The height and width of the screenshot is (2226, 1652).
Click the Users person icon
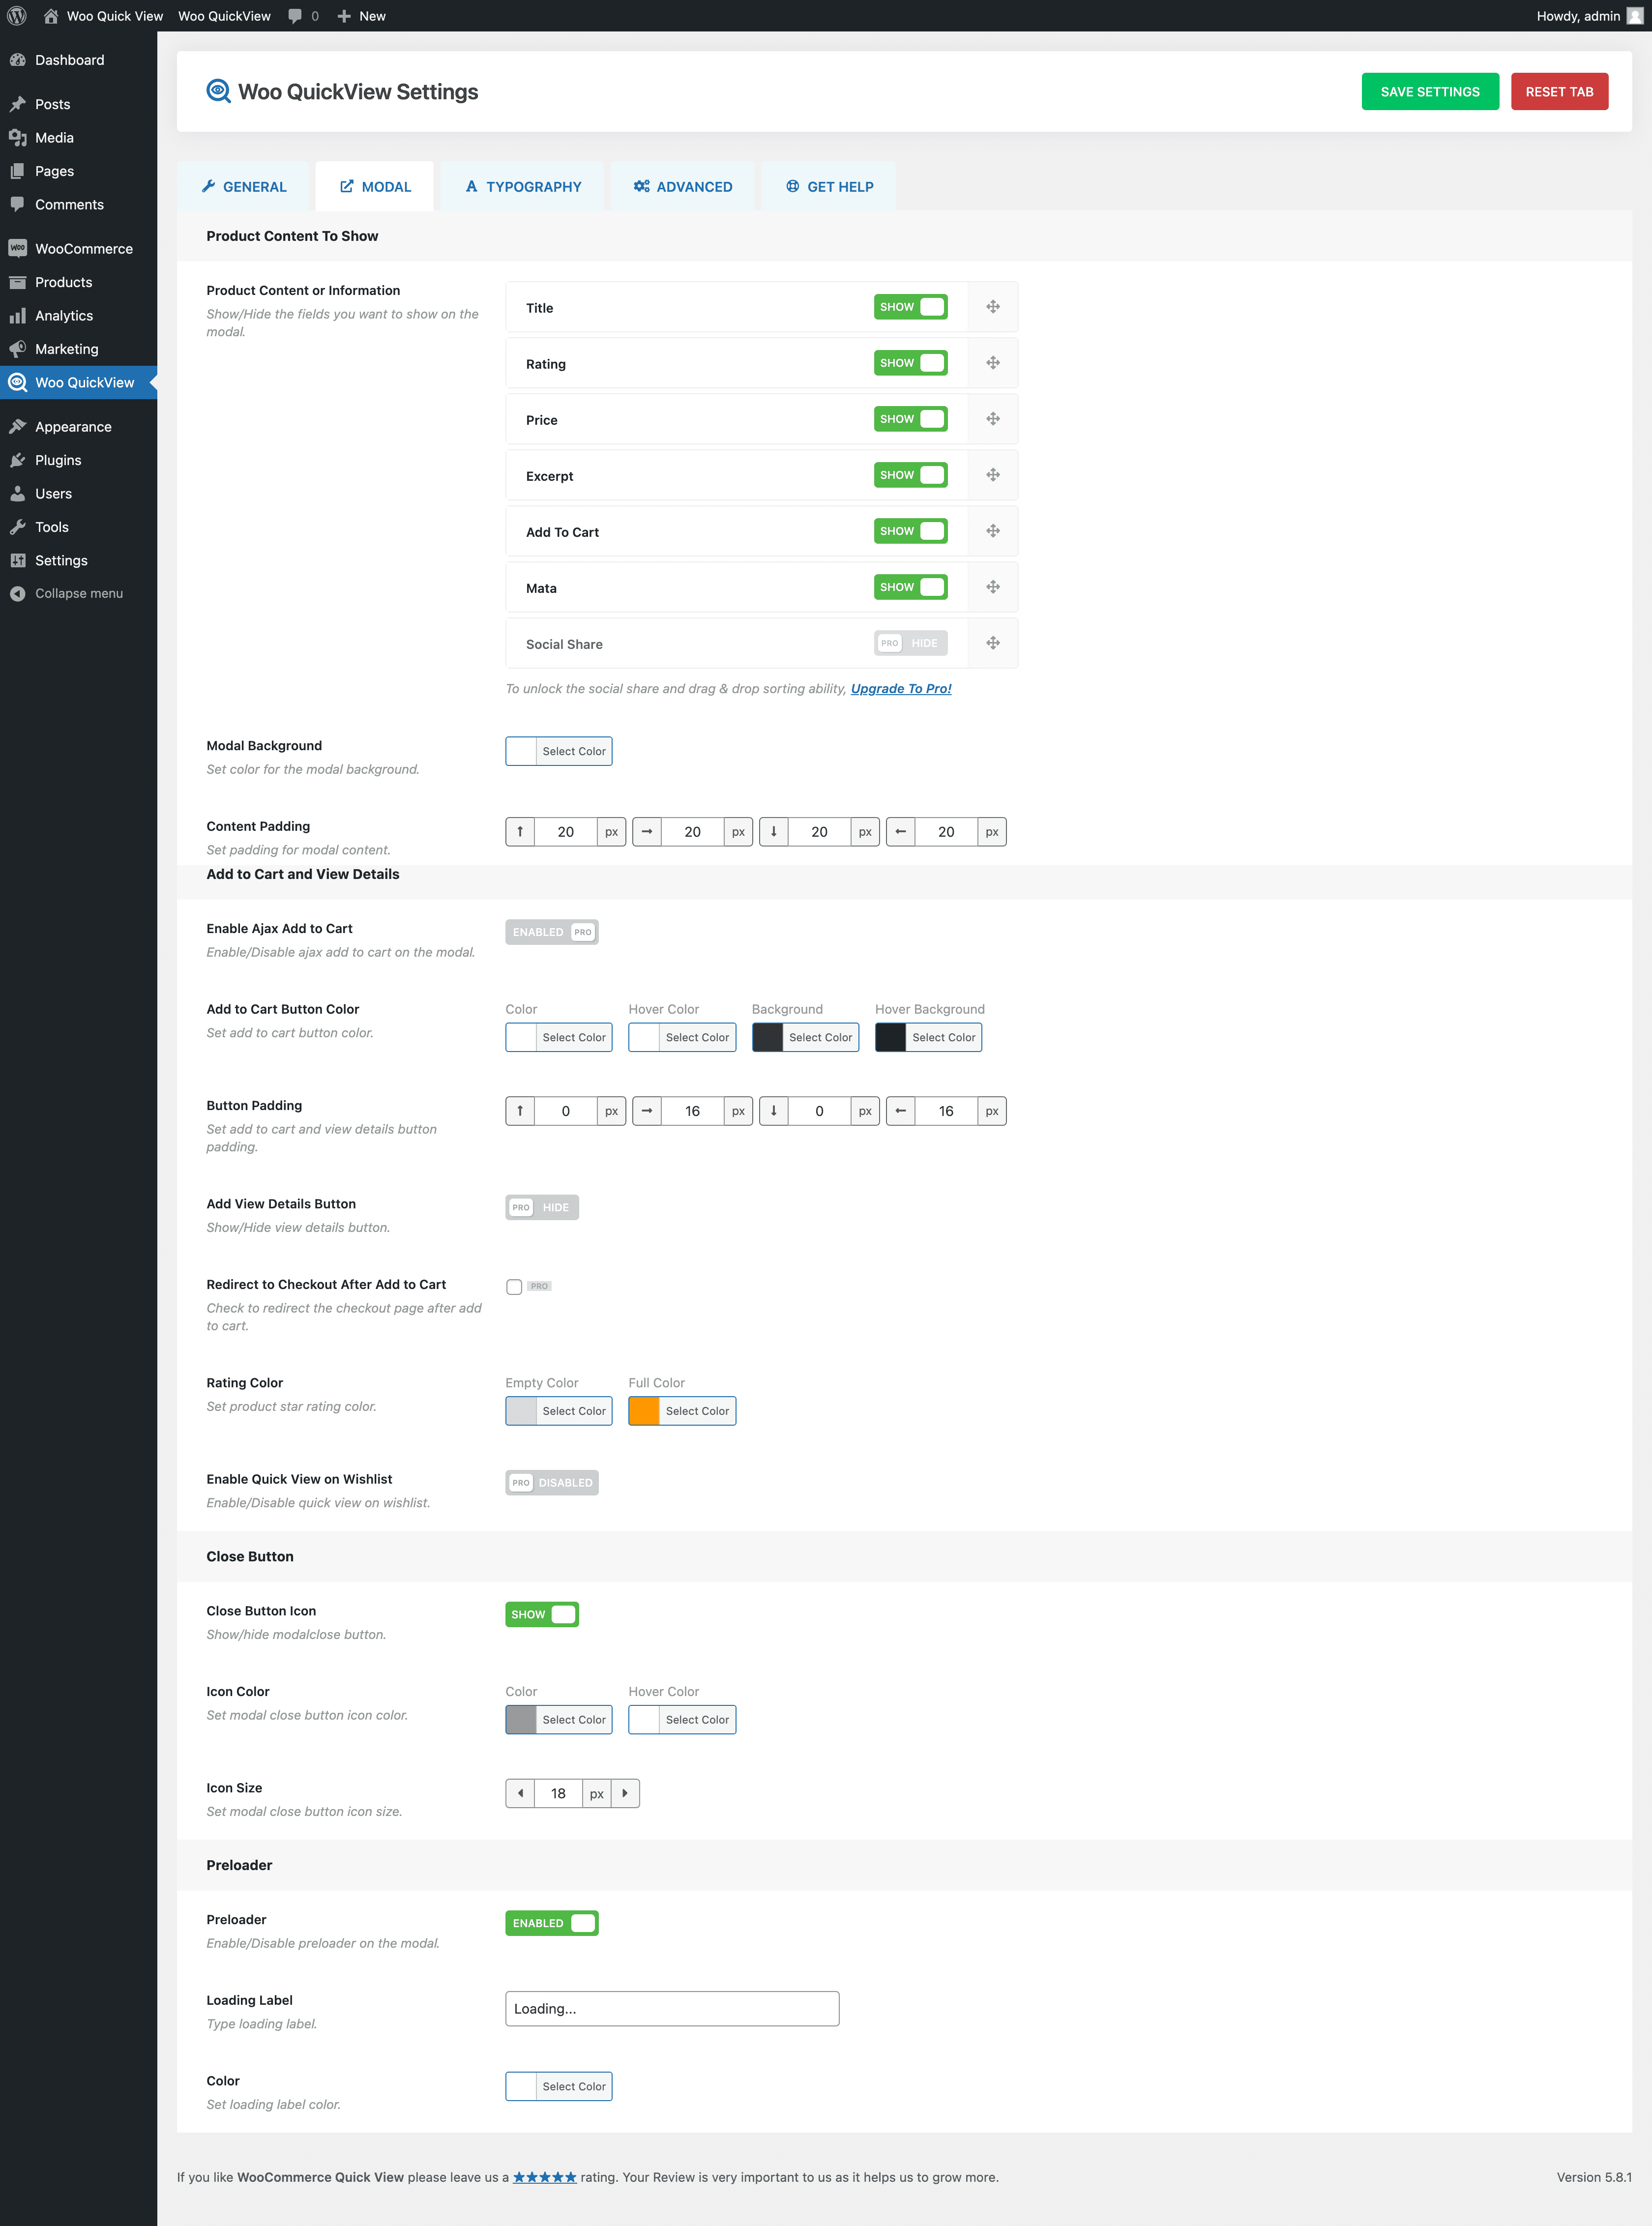17,494
